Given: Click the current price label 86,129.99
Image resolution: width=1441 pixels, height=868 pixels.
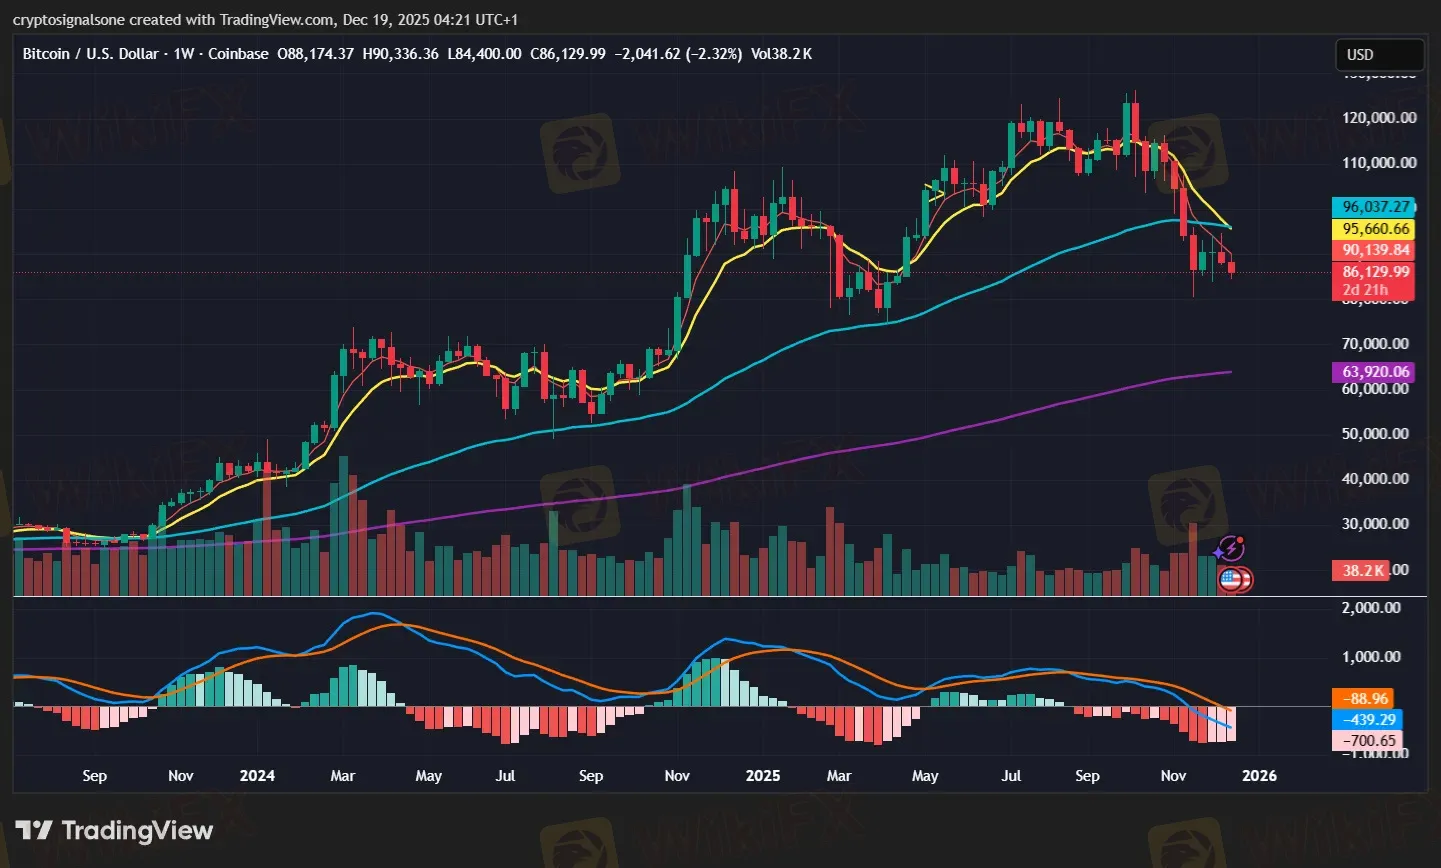Looking at the screenshot, I should pyautogui.click(x=1375, y=272).
